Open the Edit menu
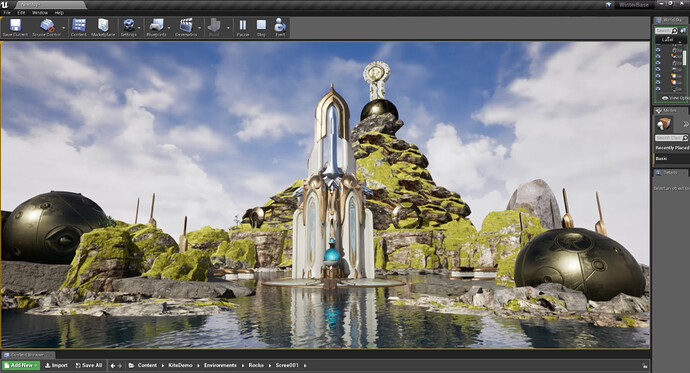Screen dimensions: 690x373 click(21, 13)
